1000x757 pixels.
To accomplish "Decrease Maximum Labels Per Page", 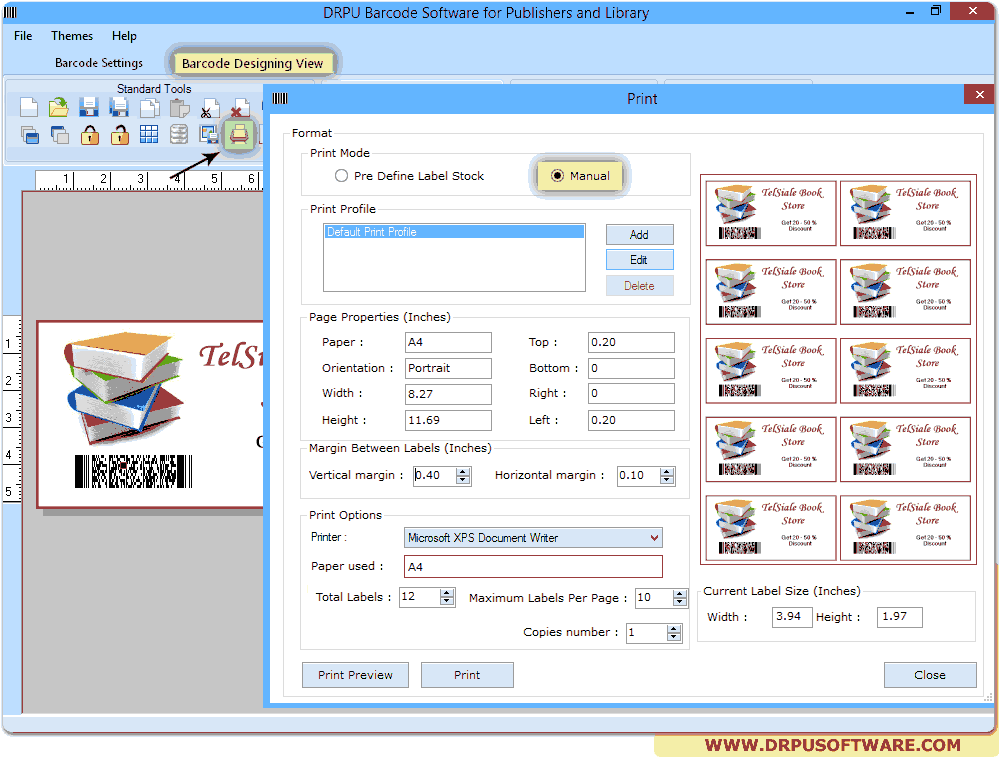I will pyautogui.click(x=680, y=601).
